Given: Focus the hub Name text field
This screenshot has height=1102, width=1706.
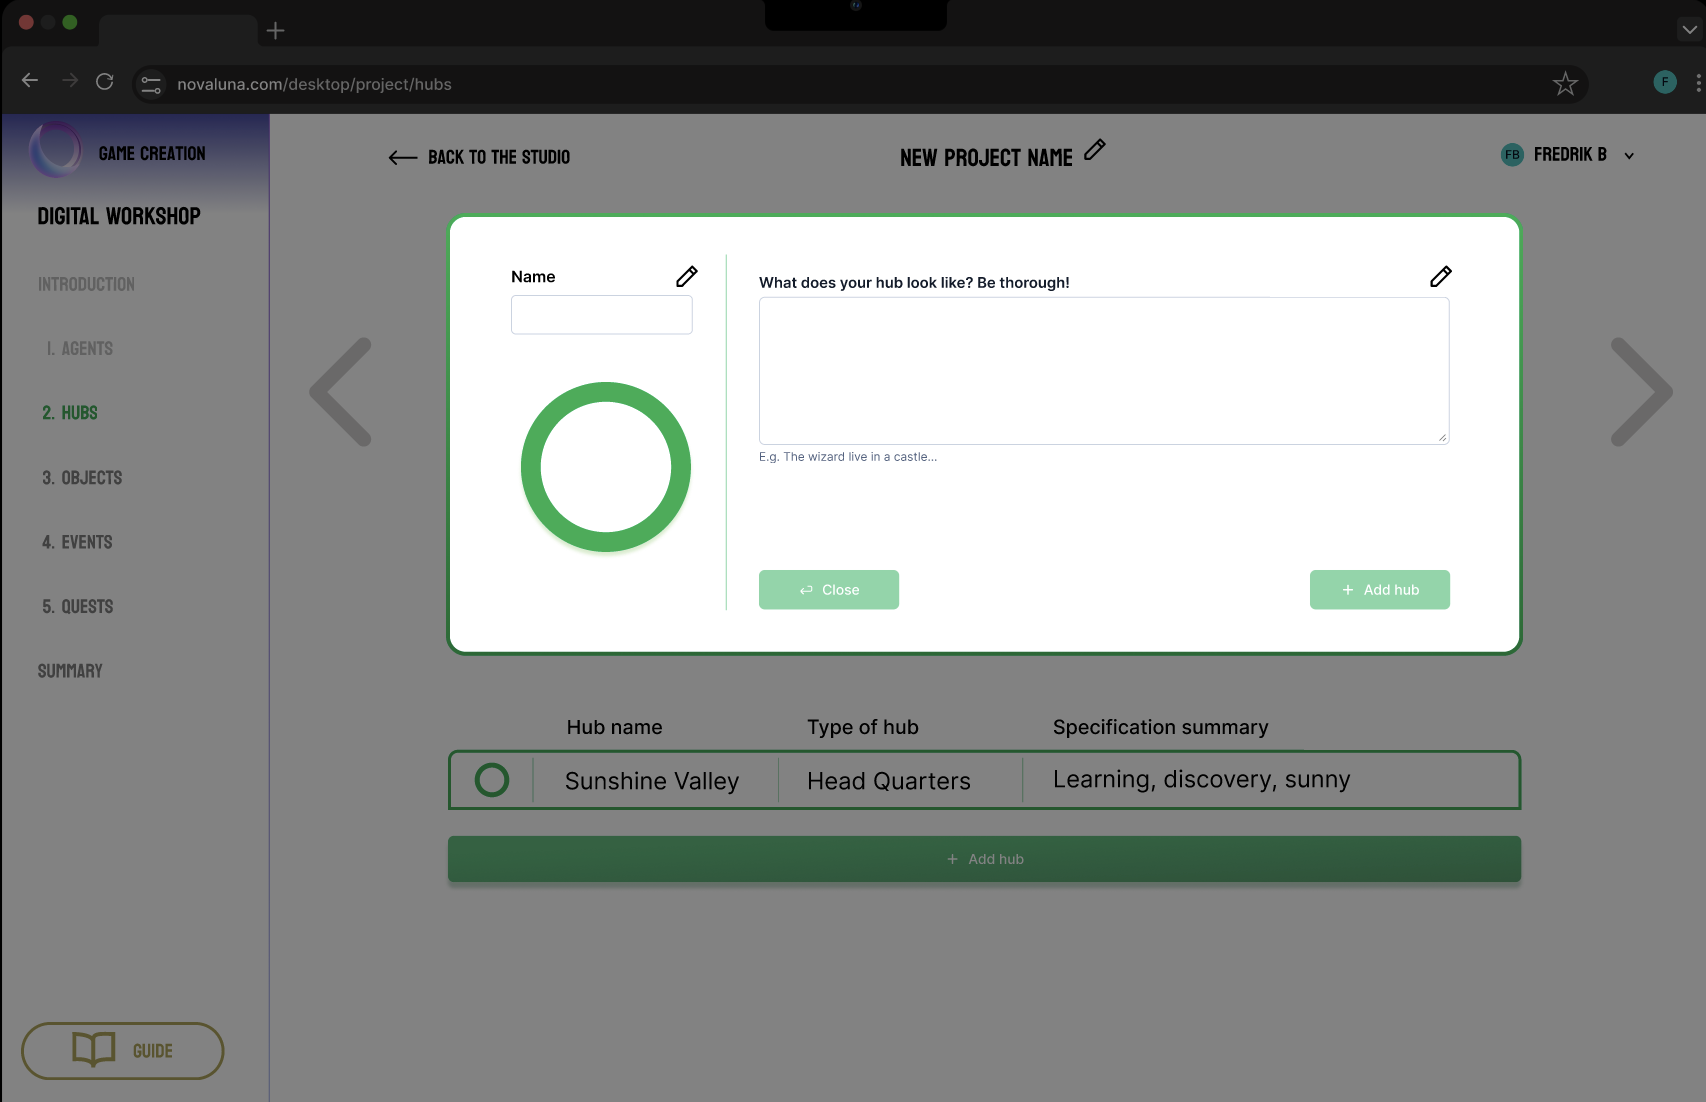Looking at the screenshot, I should pyautogui.click(x=601, y=315).
